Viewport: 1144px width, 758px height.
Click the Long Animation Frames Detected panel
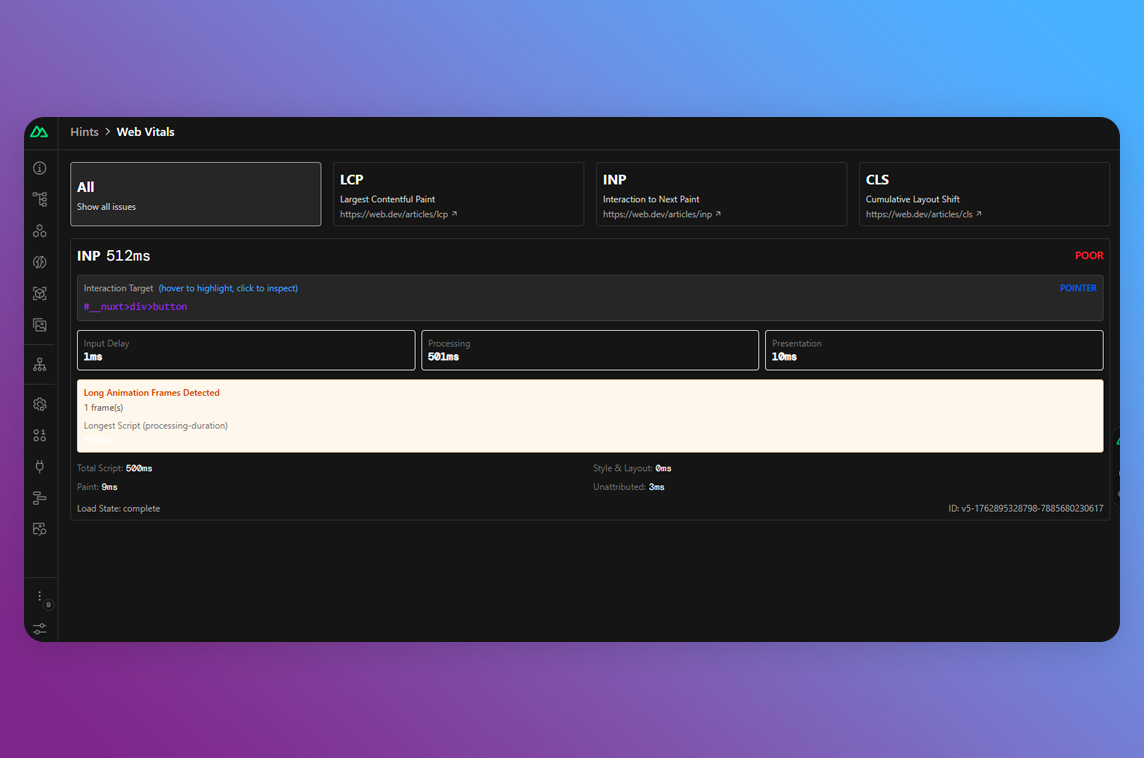(590, 415)
